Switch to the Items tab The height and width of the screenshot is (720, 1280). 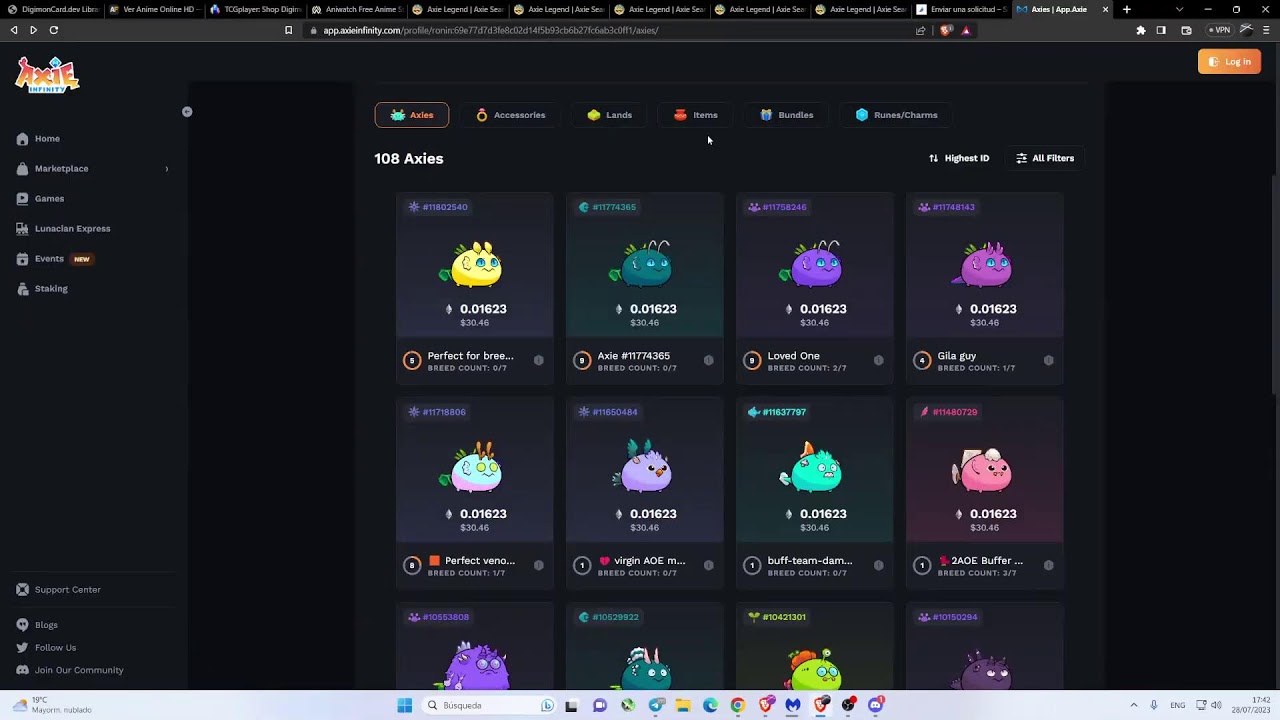click(x=695, y=115)
